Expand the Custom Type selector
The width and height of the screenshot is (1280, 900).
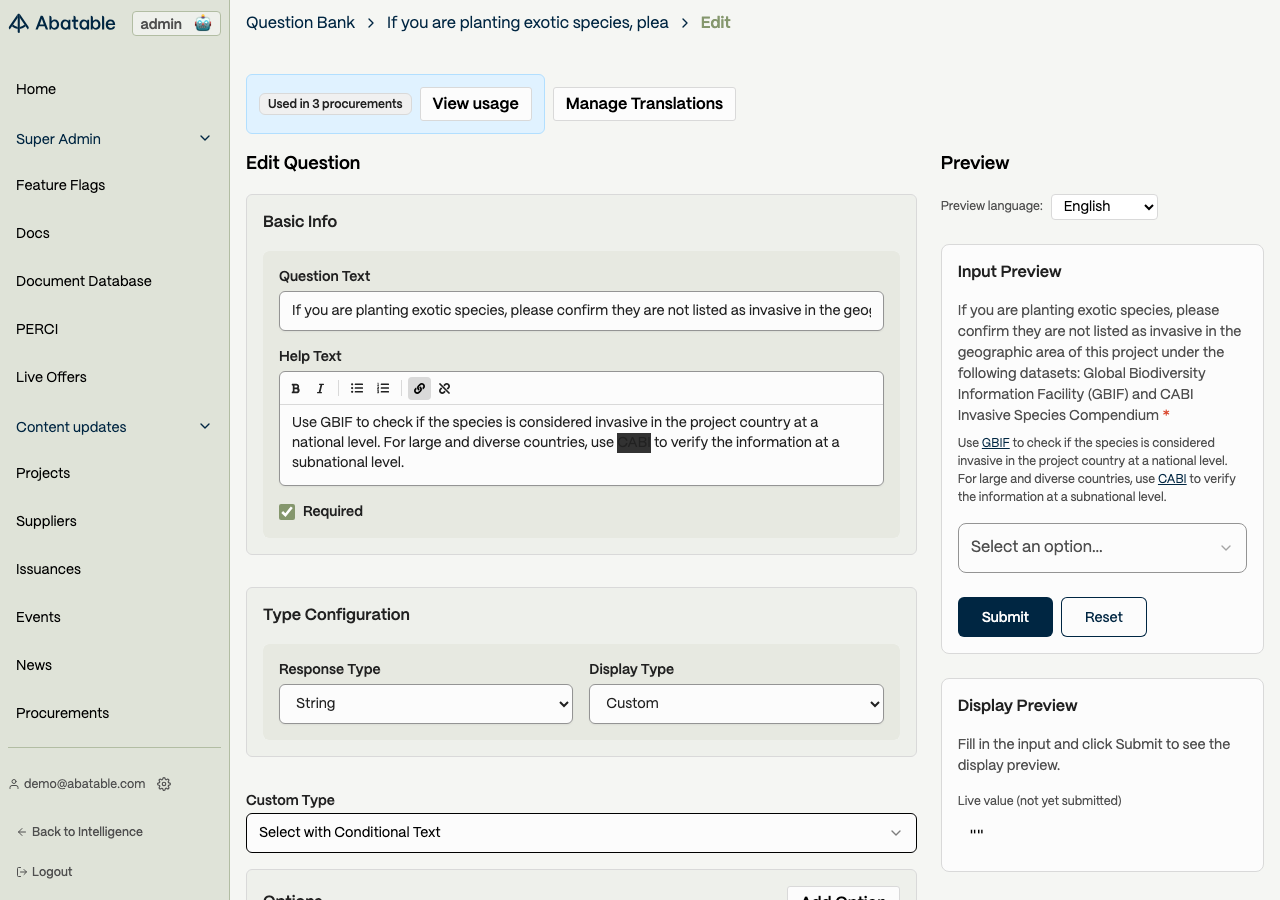click(x=581, y=833)
